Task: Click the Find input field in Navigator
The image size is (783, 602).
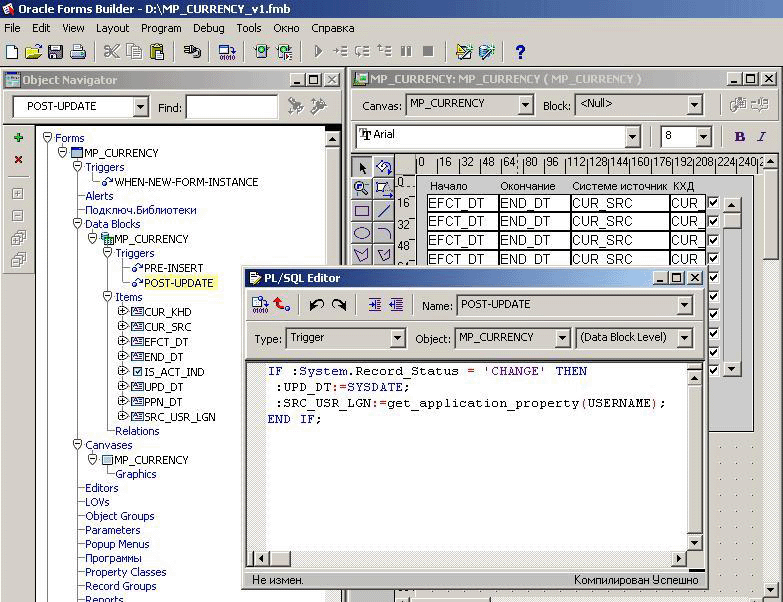Action: tap(232, 107)
